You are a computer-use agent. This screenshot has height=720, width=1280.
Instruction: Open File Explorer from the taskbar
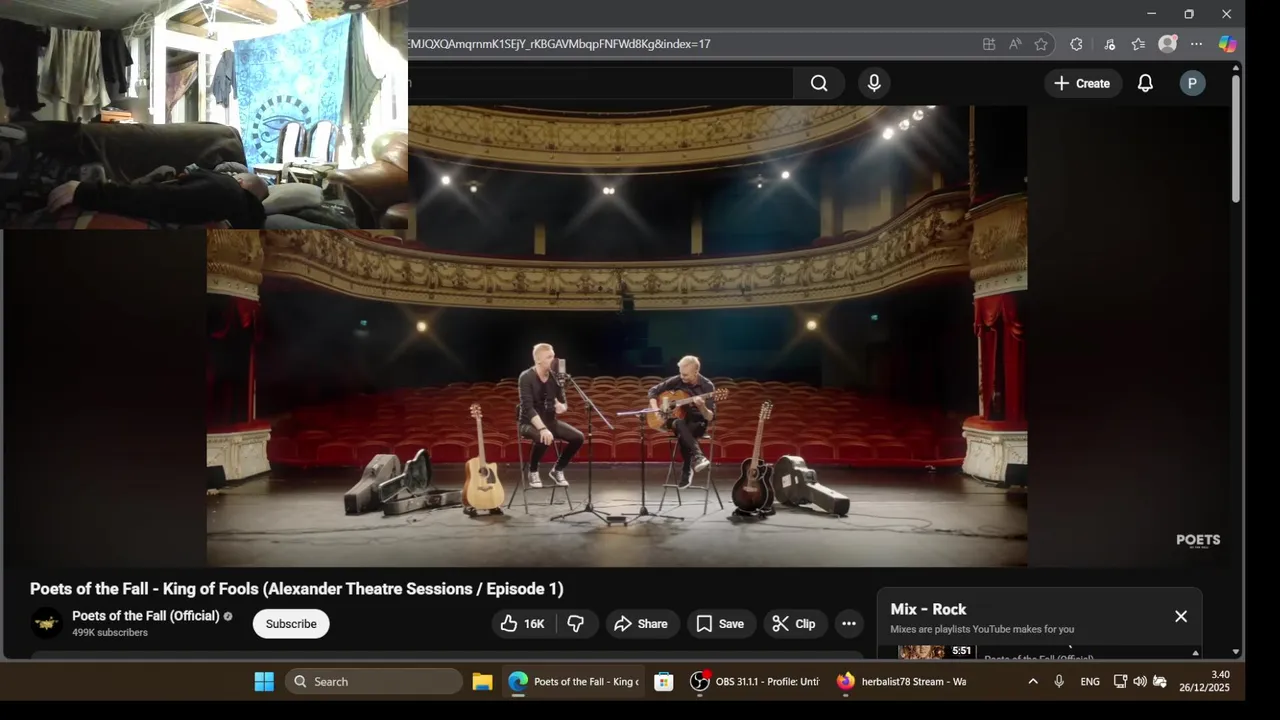click(x=482, y=682)
